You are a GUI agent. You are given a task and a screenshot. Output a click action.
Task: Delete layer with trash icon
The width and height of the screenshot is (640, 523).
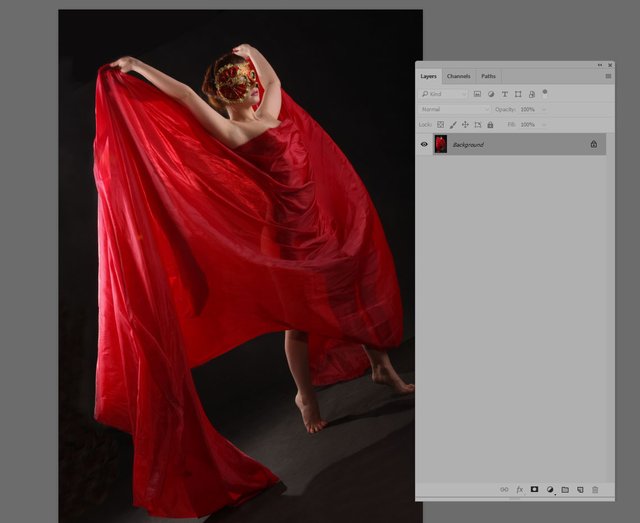595,490
